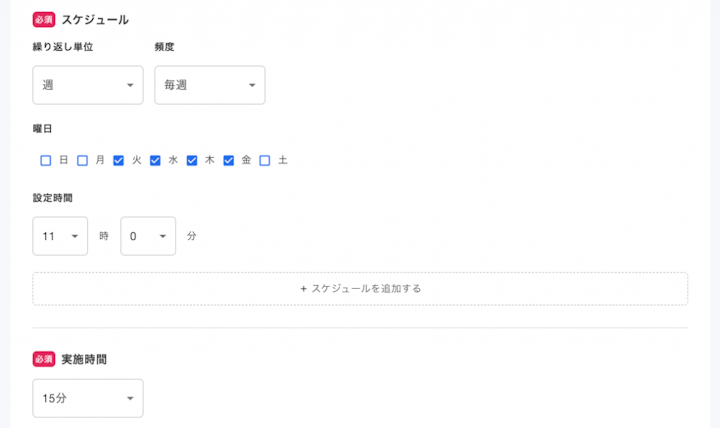The height and width of the screenshot is (428, 720).
Task: Check the 土 (Saturday) checkbox
Action: 265,160
